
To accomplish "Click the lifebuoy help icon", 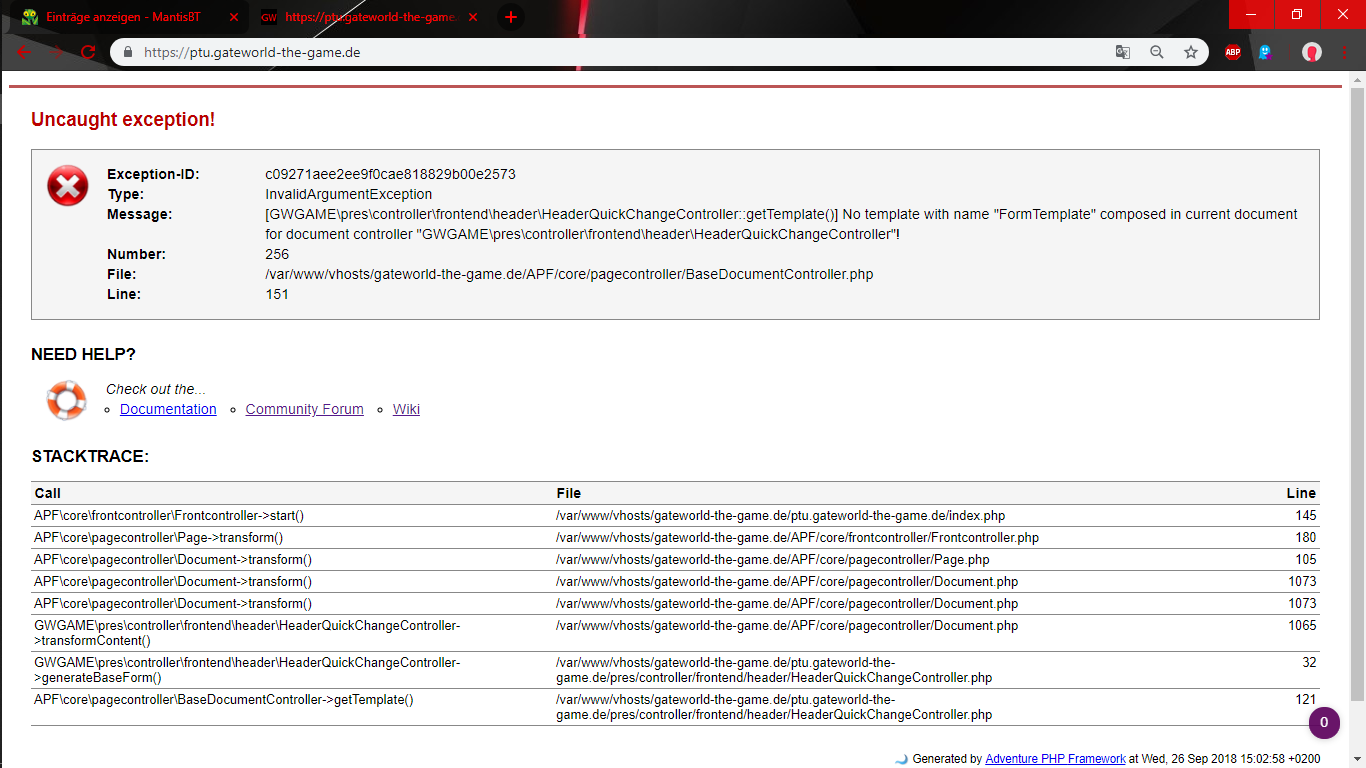I will 67,400.
